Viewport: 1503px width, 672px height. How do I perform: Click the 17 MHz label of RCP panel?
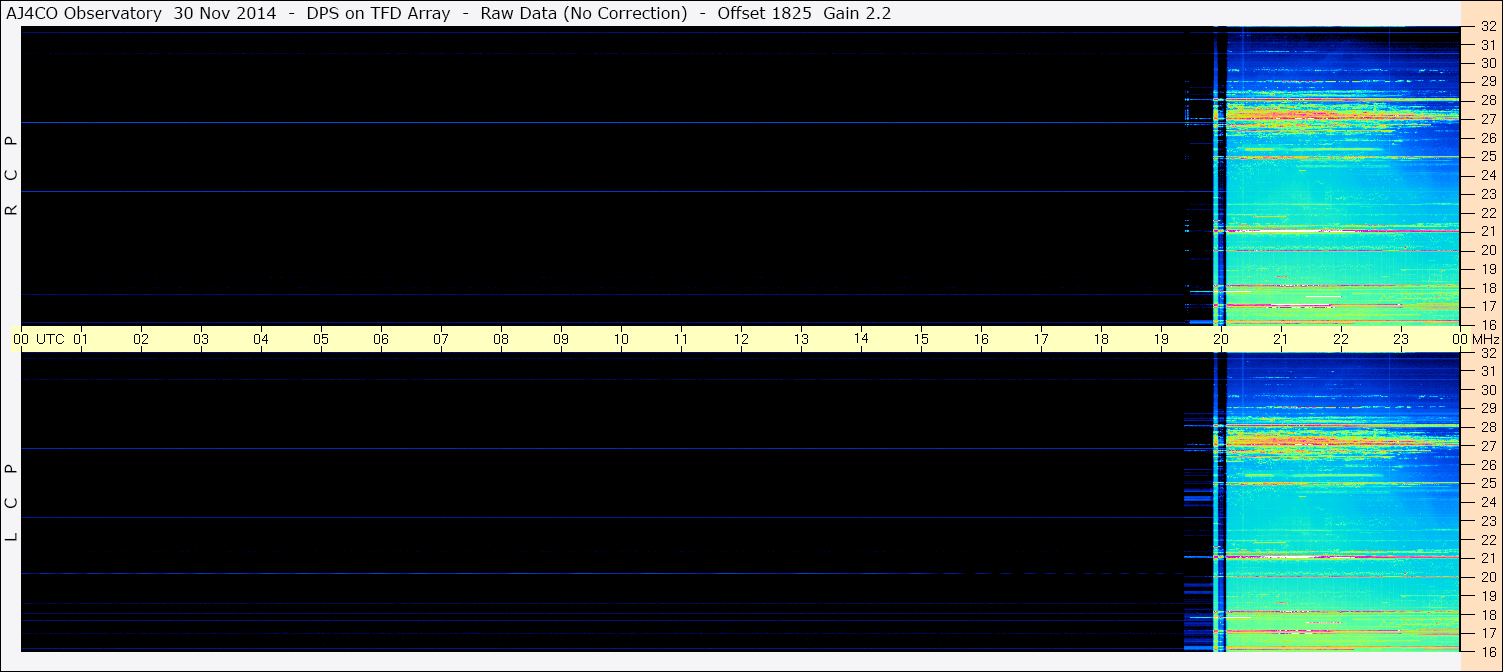click(x=1488, y=306)
